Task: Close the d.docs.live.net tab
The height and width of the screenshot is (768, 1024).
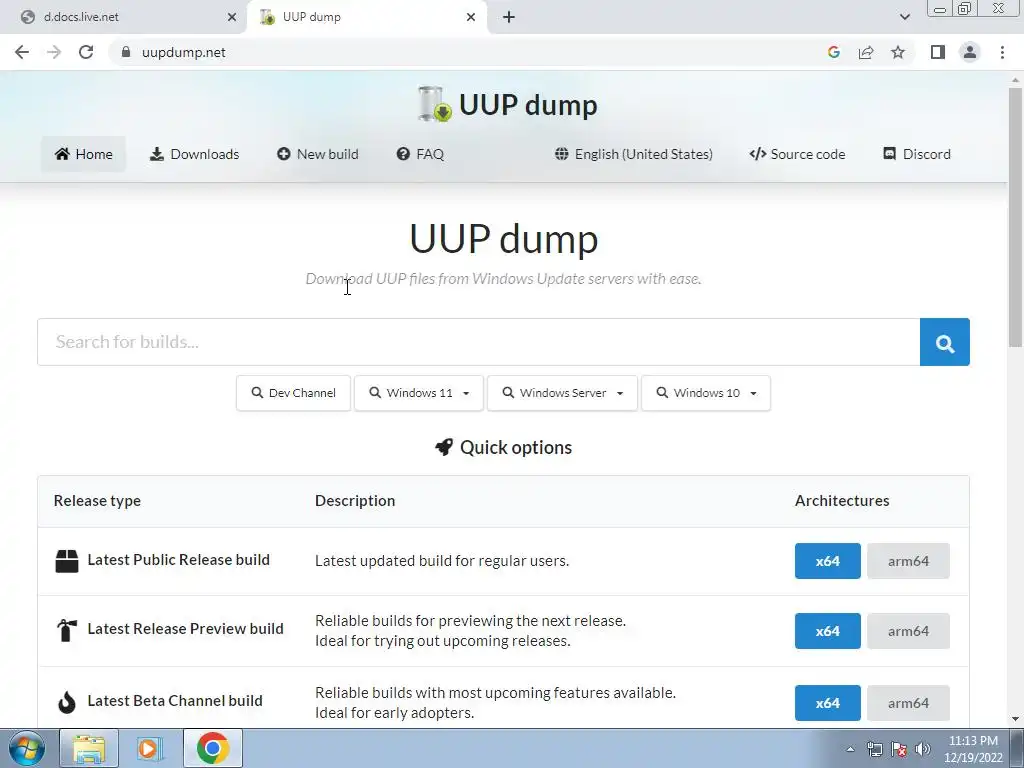Action: pos(232,17)
